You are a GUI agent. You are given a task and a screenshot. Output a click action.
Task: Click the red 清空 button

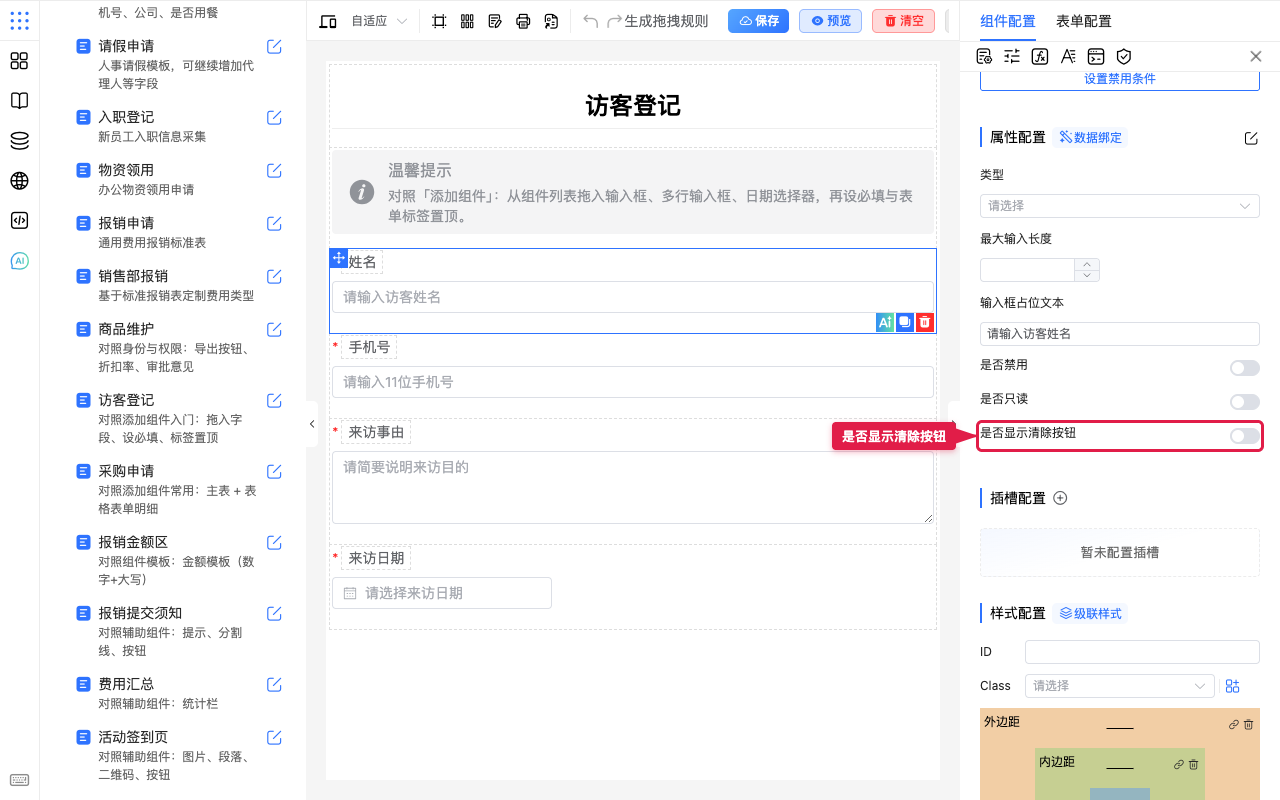(903, 21)
